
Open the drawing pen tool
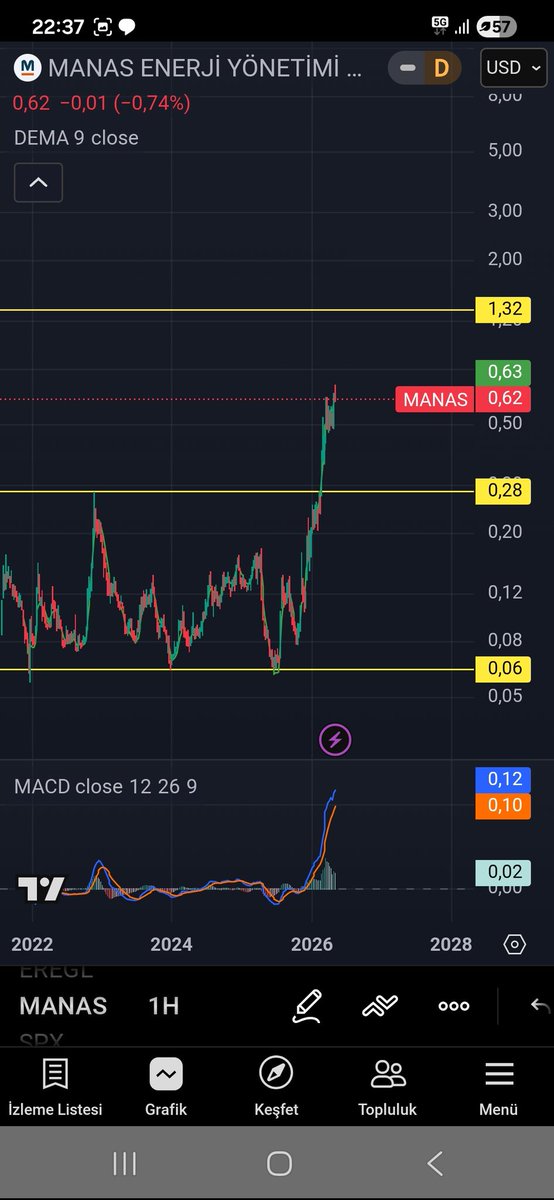[307, 1006]
